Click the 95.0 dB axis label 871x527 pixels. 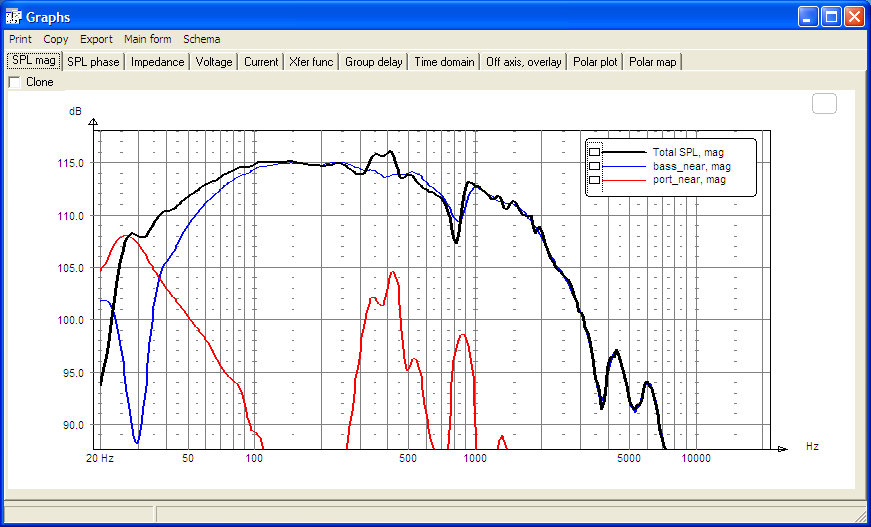point(73,373)
